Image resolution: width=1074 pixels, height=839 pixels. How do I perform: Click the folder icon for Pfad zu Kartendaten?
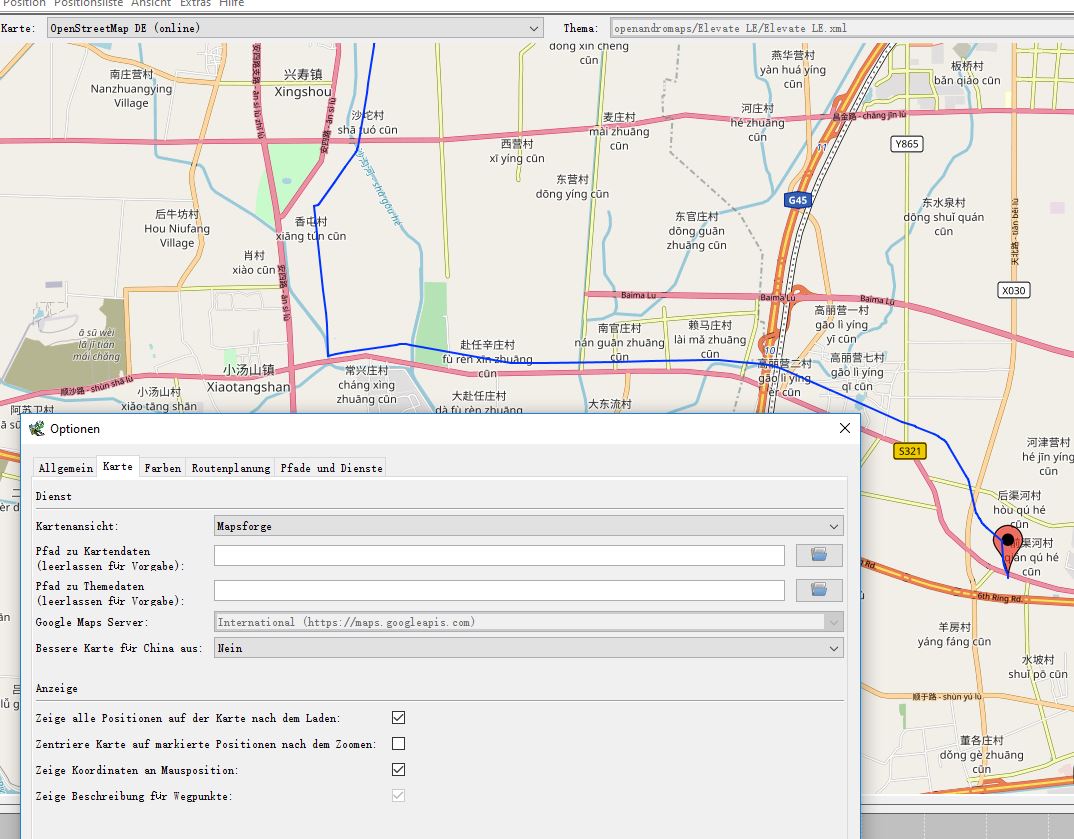pyautogui.click(x=819, y=555)
